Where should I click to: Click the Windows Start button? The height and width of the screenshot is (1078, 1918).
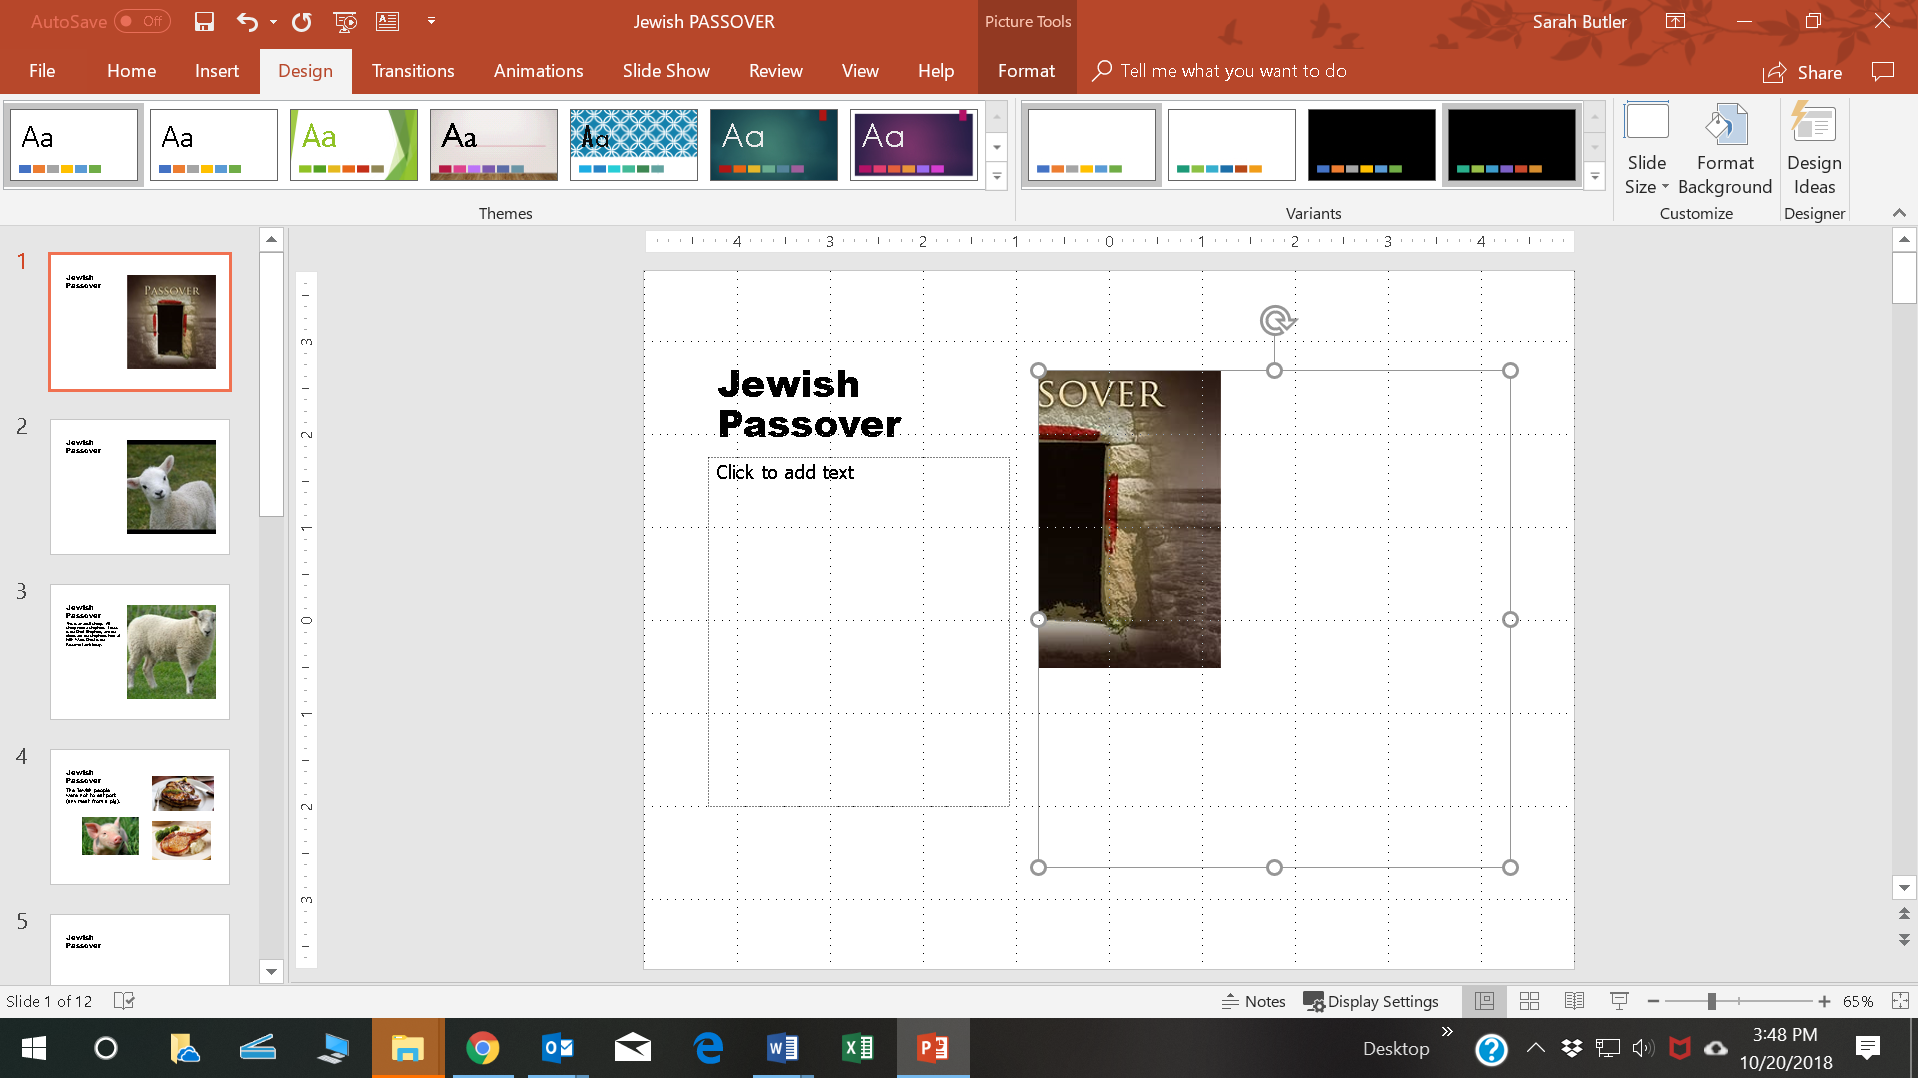point(33,1048)
